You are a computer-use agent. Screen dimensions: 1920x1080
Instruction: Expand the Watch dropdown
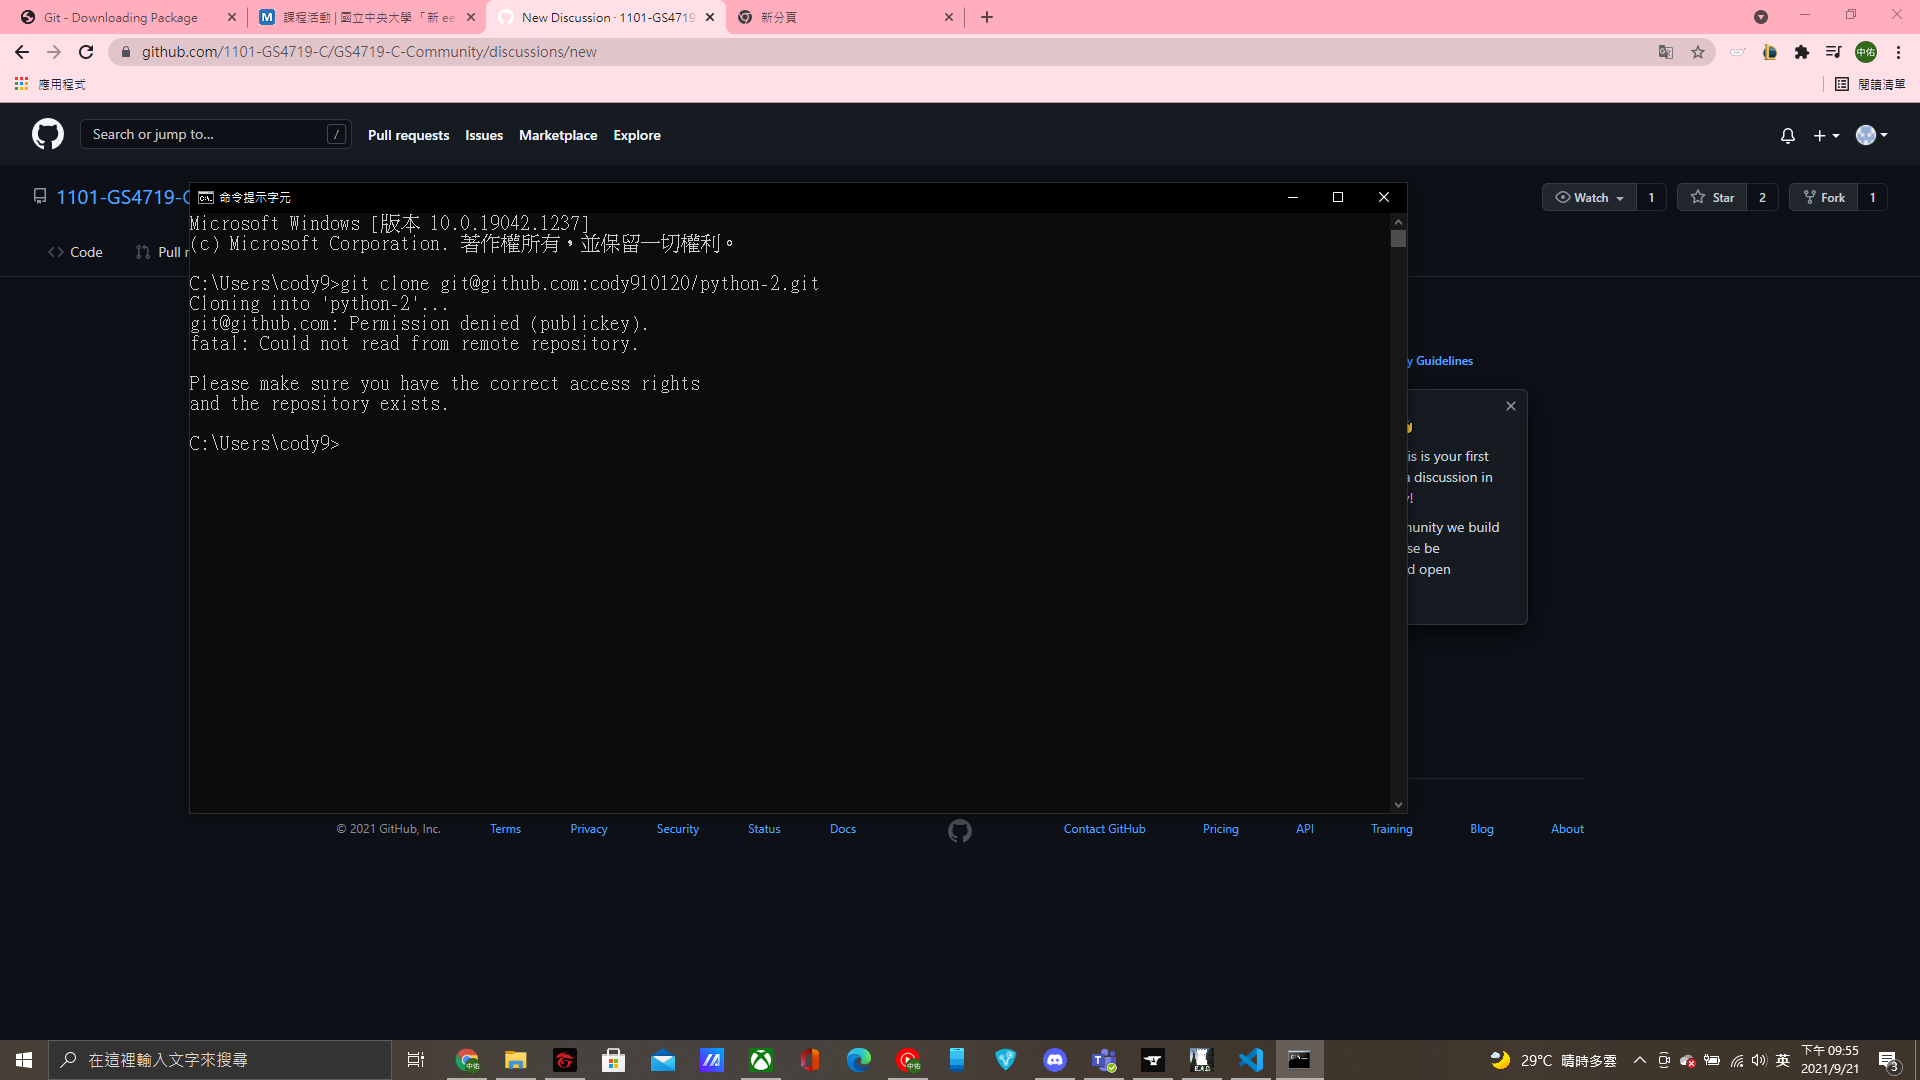[x=1588, y=197]
